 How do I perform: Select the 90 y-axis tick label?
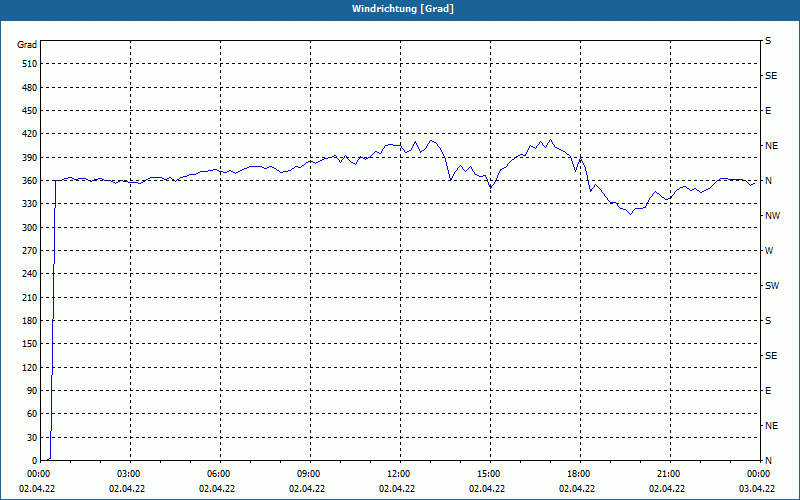click(32, 391)
